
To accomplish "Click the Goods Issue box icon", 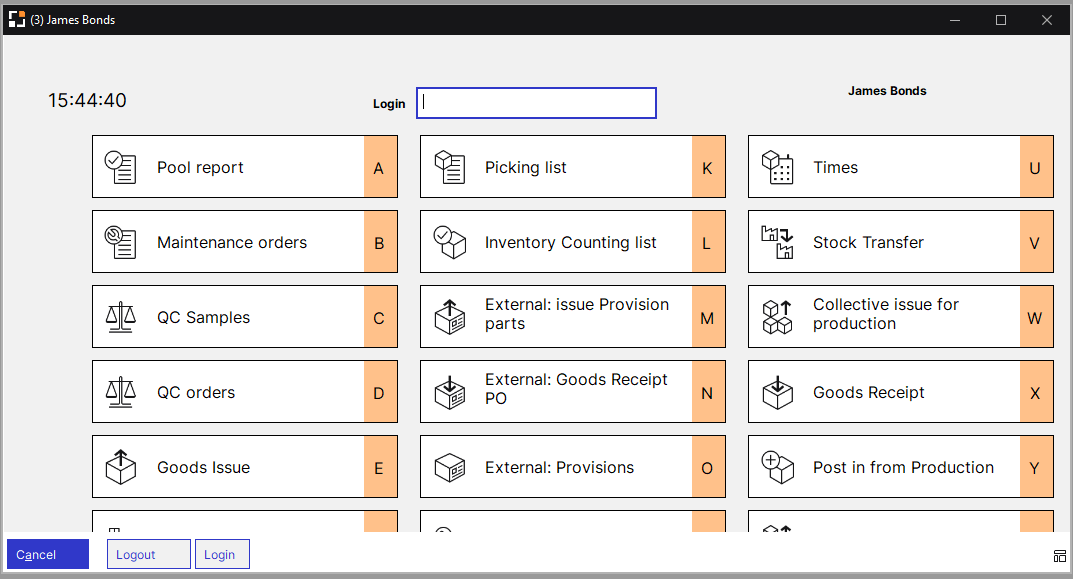I will pos(120,467).
